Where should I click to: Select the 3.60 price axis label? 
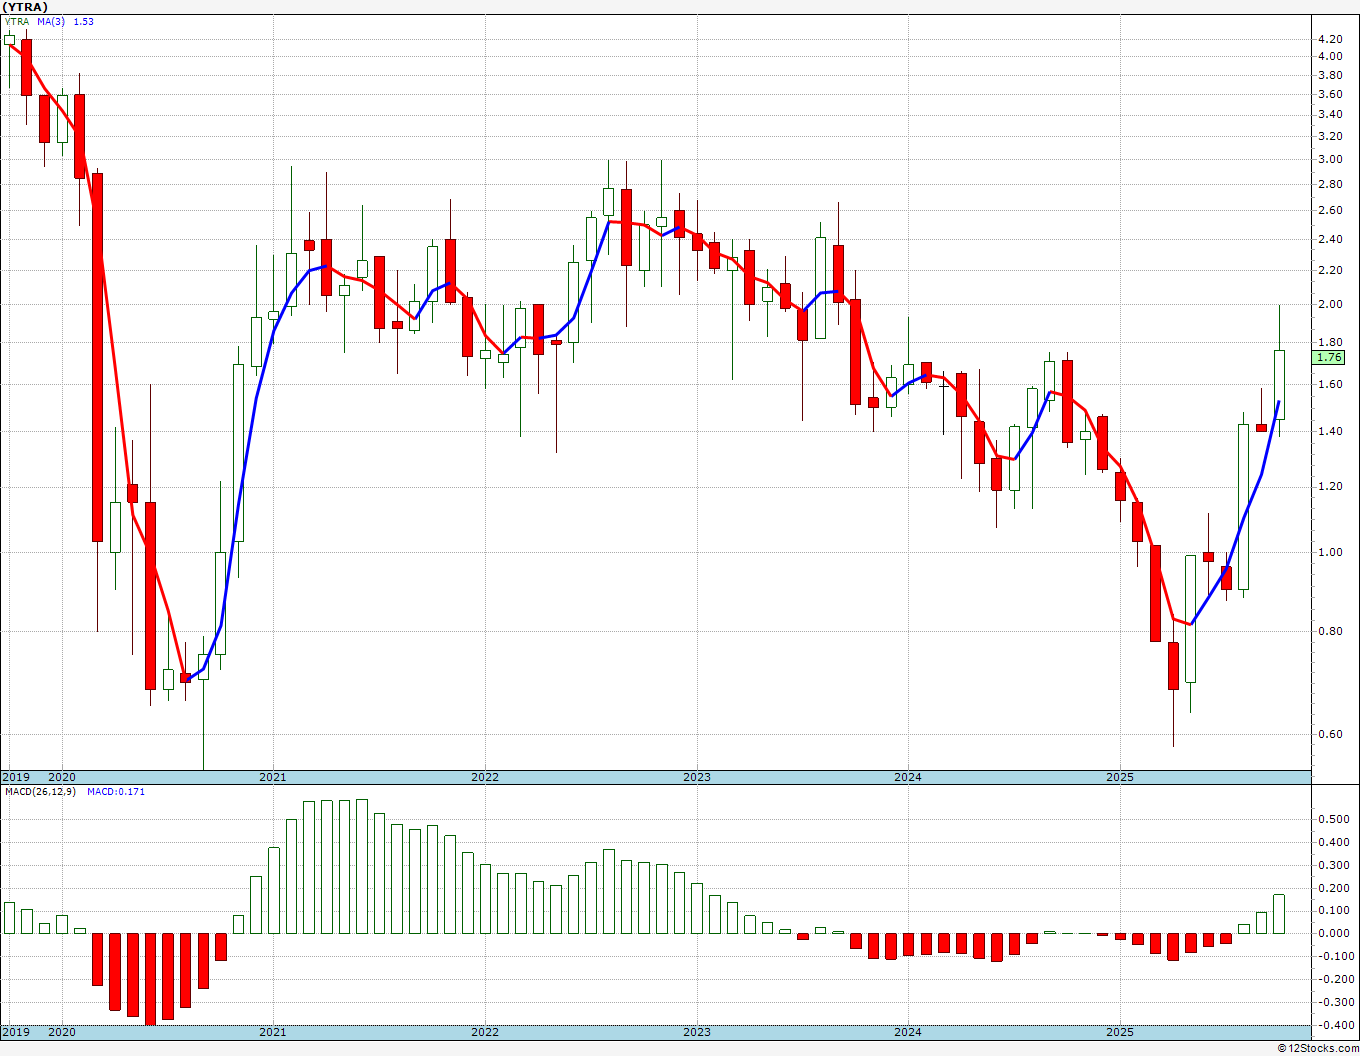pos(1330,94)
